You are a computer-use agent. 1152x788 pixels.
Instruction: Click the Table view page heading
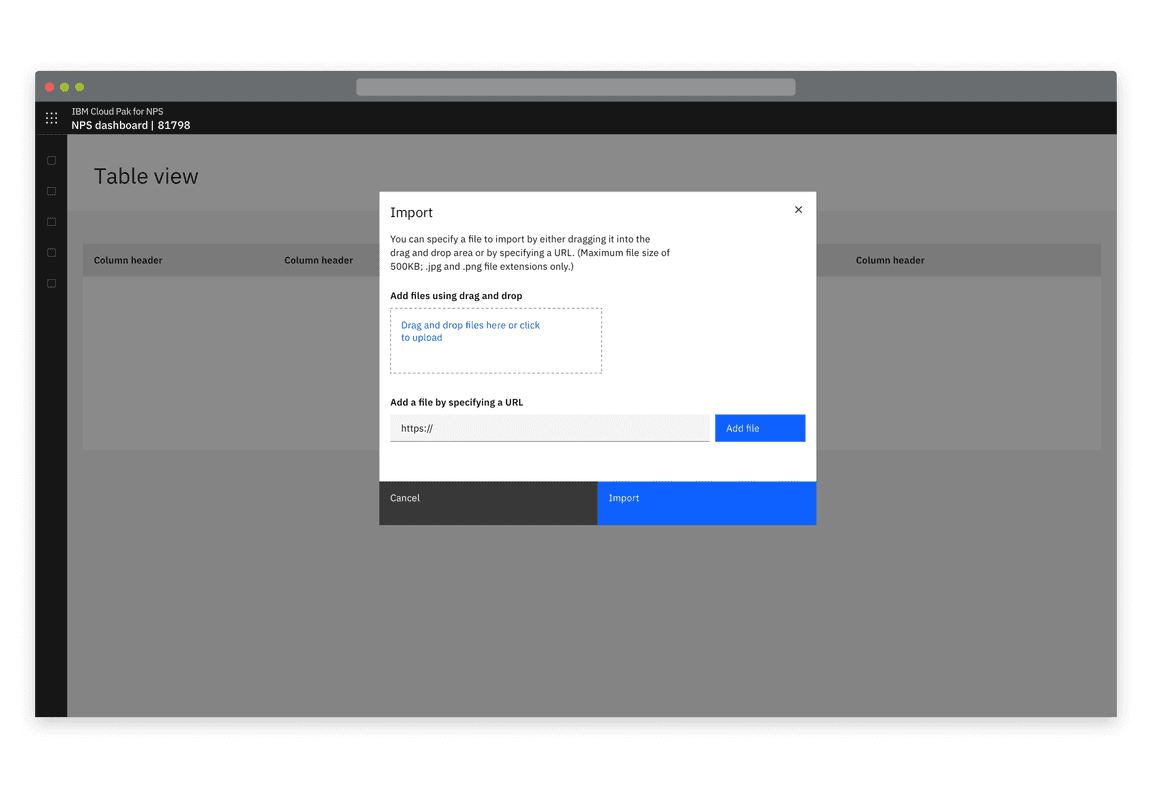pos(146,176)
